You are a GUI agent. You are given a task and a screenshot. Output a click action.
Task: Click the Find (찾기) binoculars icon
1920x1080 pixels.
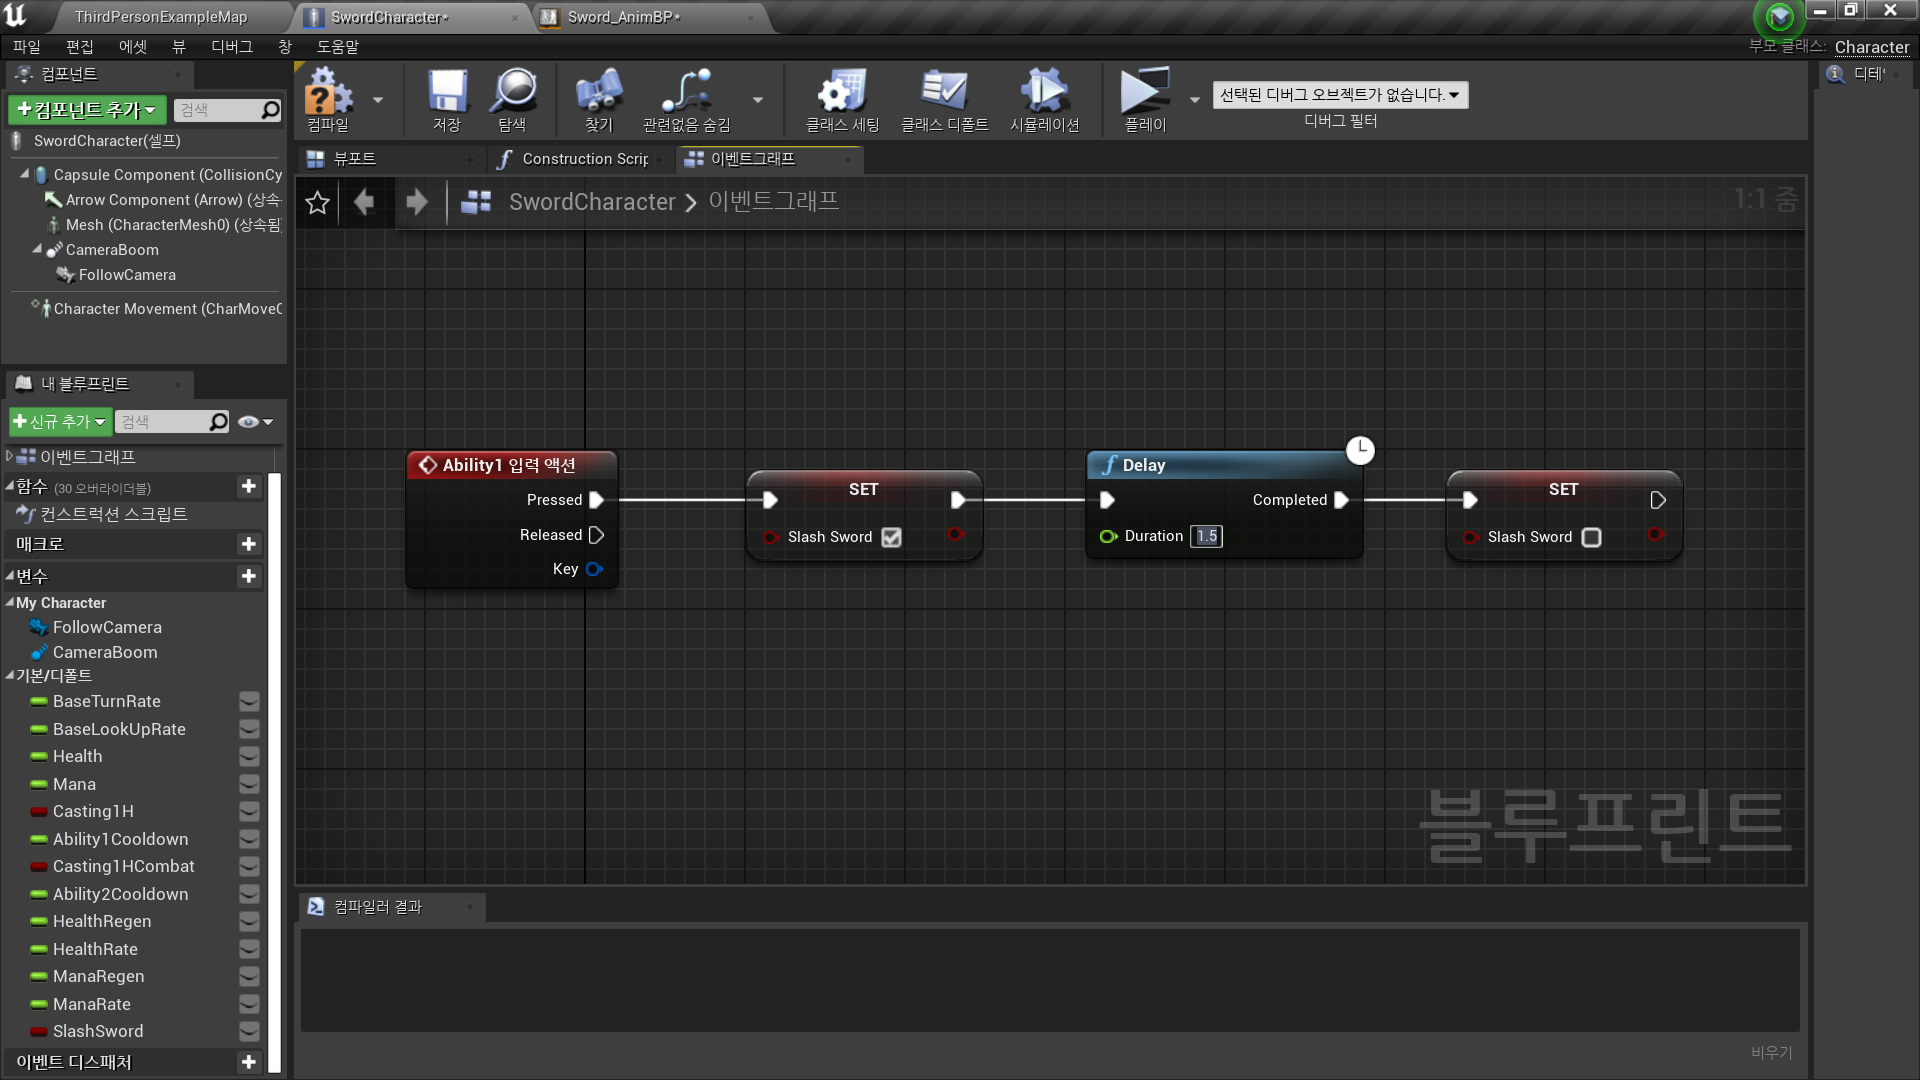(x=598, y=98)
